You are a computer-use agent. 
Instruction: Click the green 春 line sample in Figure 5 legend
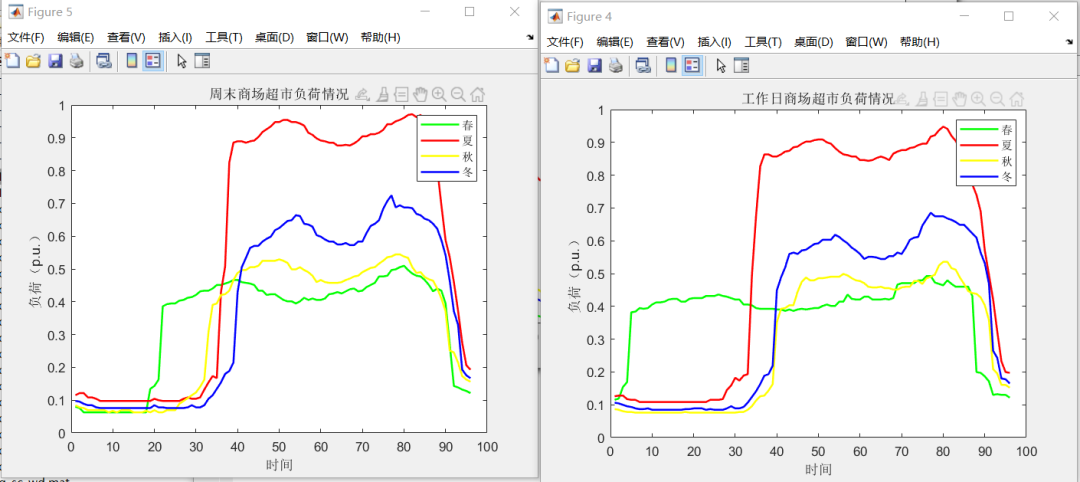point(442,125)
